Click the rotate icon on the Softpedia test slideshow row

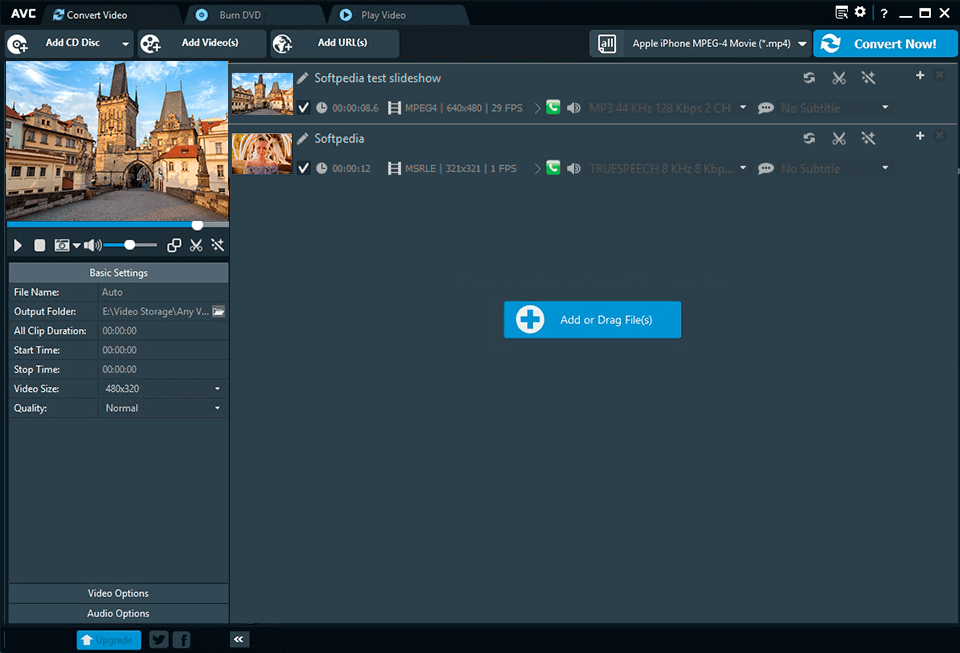pos(809,77)
